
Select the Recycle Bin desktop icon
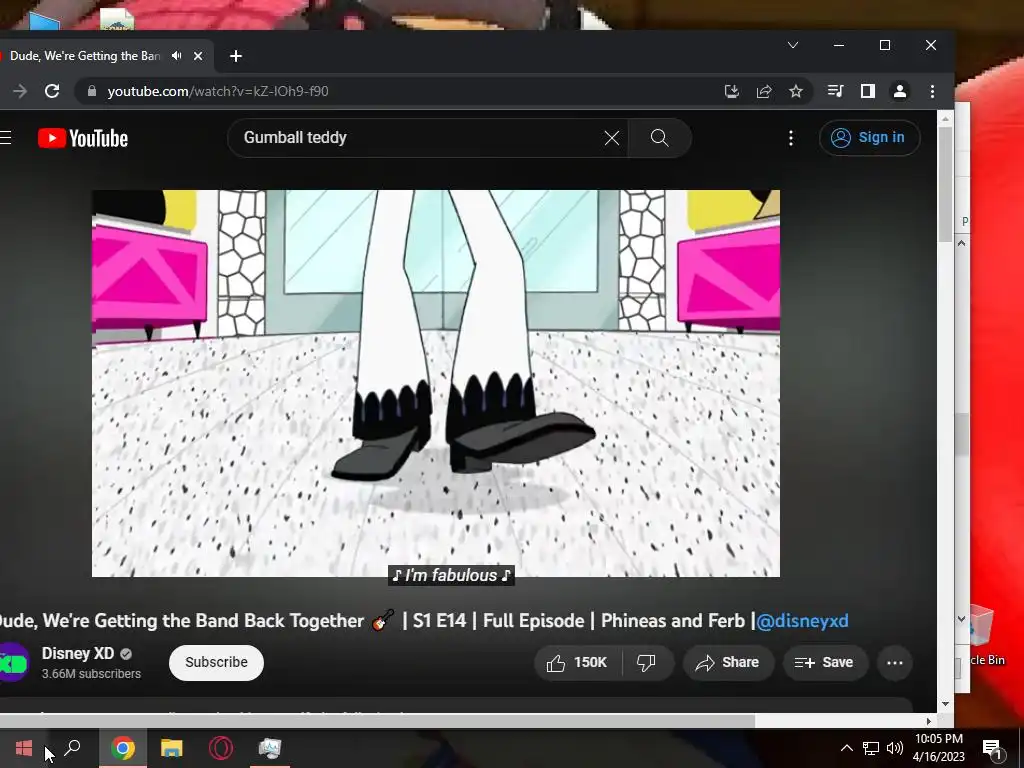click(985, 635)
